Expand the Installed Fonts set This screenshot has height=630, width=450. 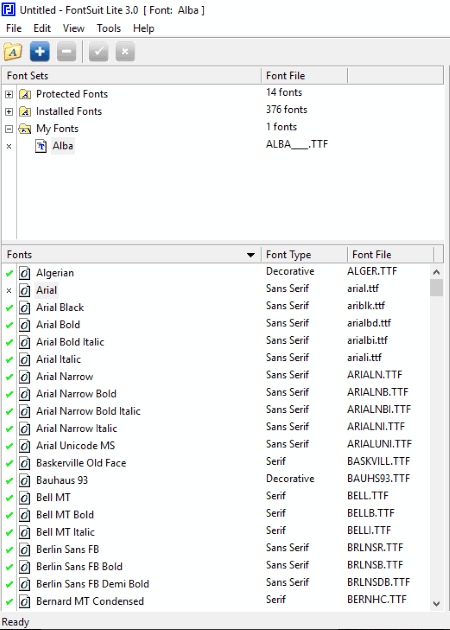click(x=9, y=112)
